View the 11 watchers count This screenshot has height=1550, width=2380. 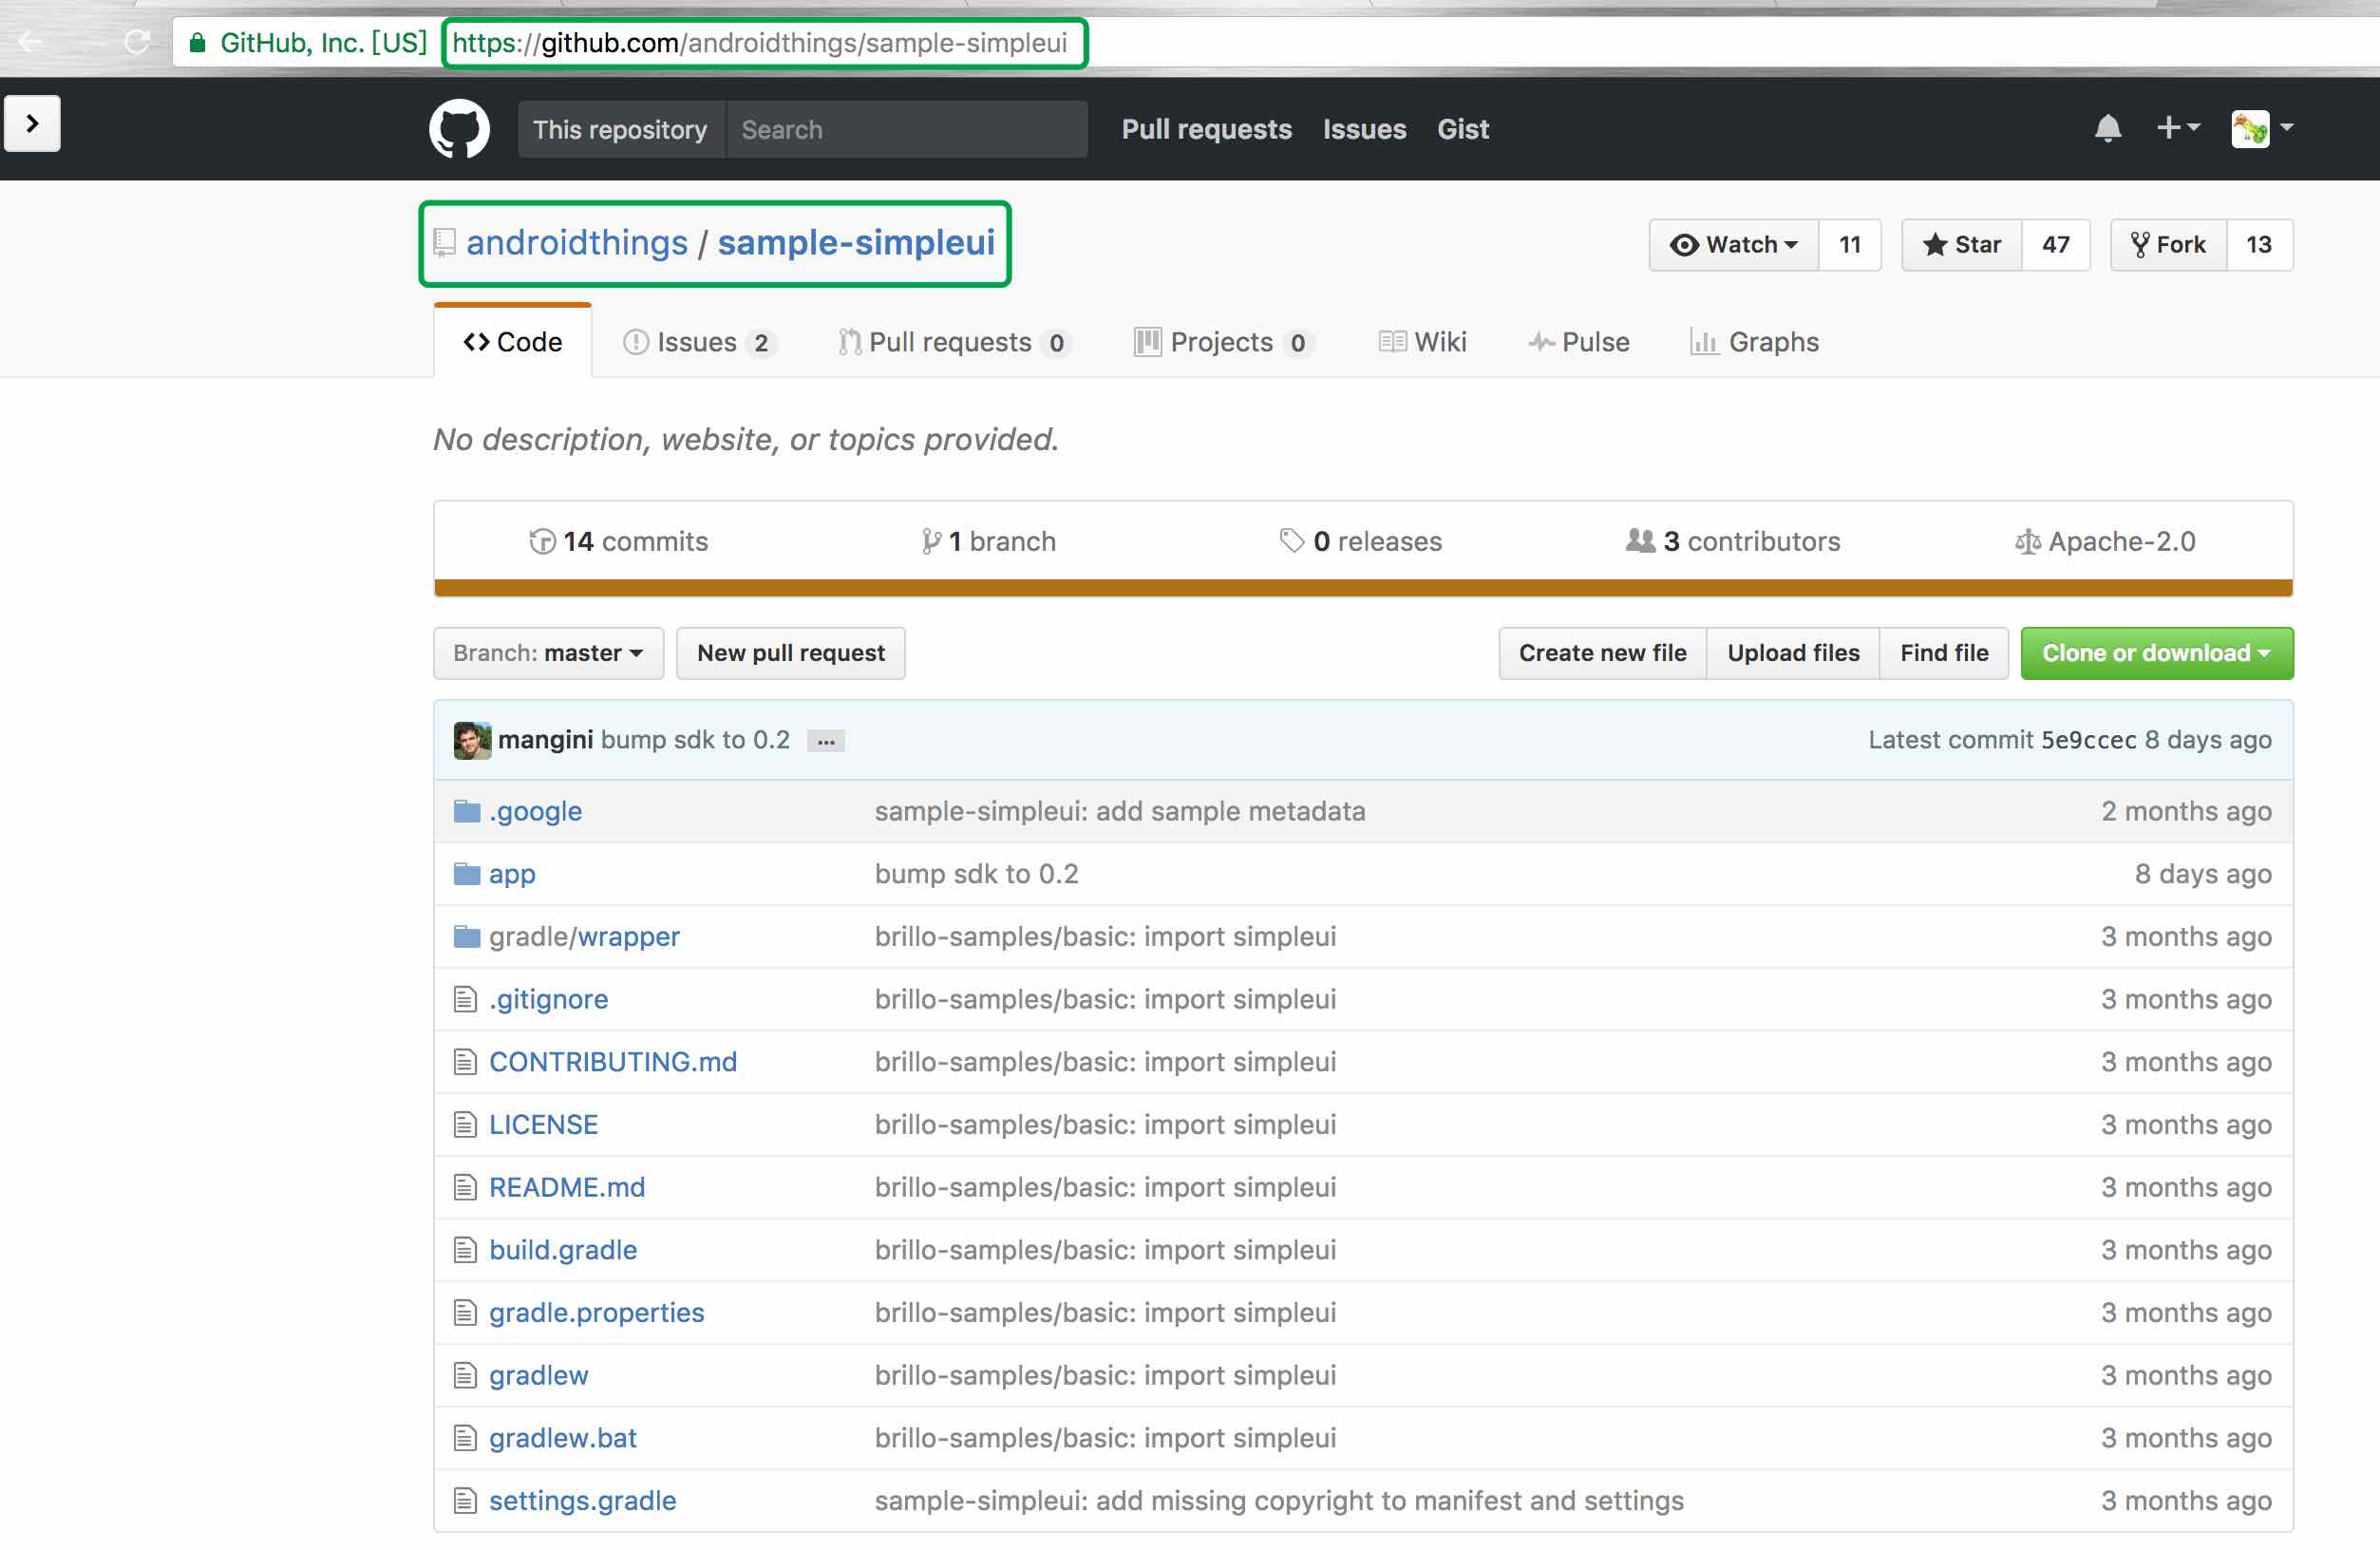[x=1849, y=245]
